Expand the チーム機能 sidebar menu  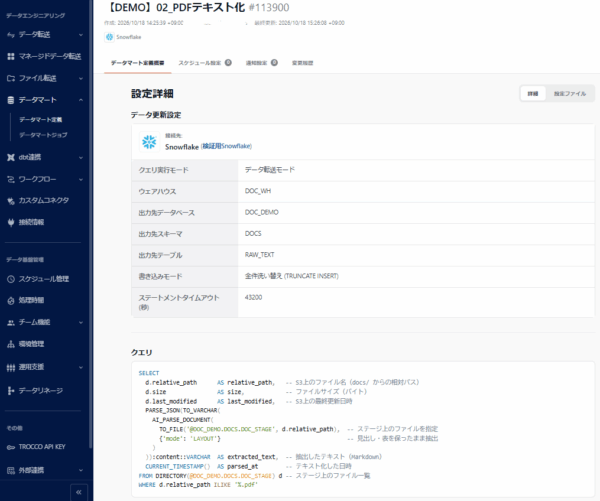pyautogui.click(x=81, y=323)
